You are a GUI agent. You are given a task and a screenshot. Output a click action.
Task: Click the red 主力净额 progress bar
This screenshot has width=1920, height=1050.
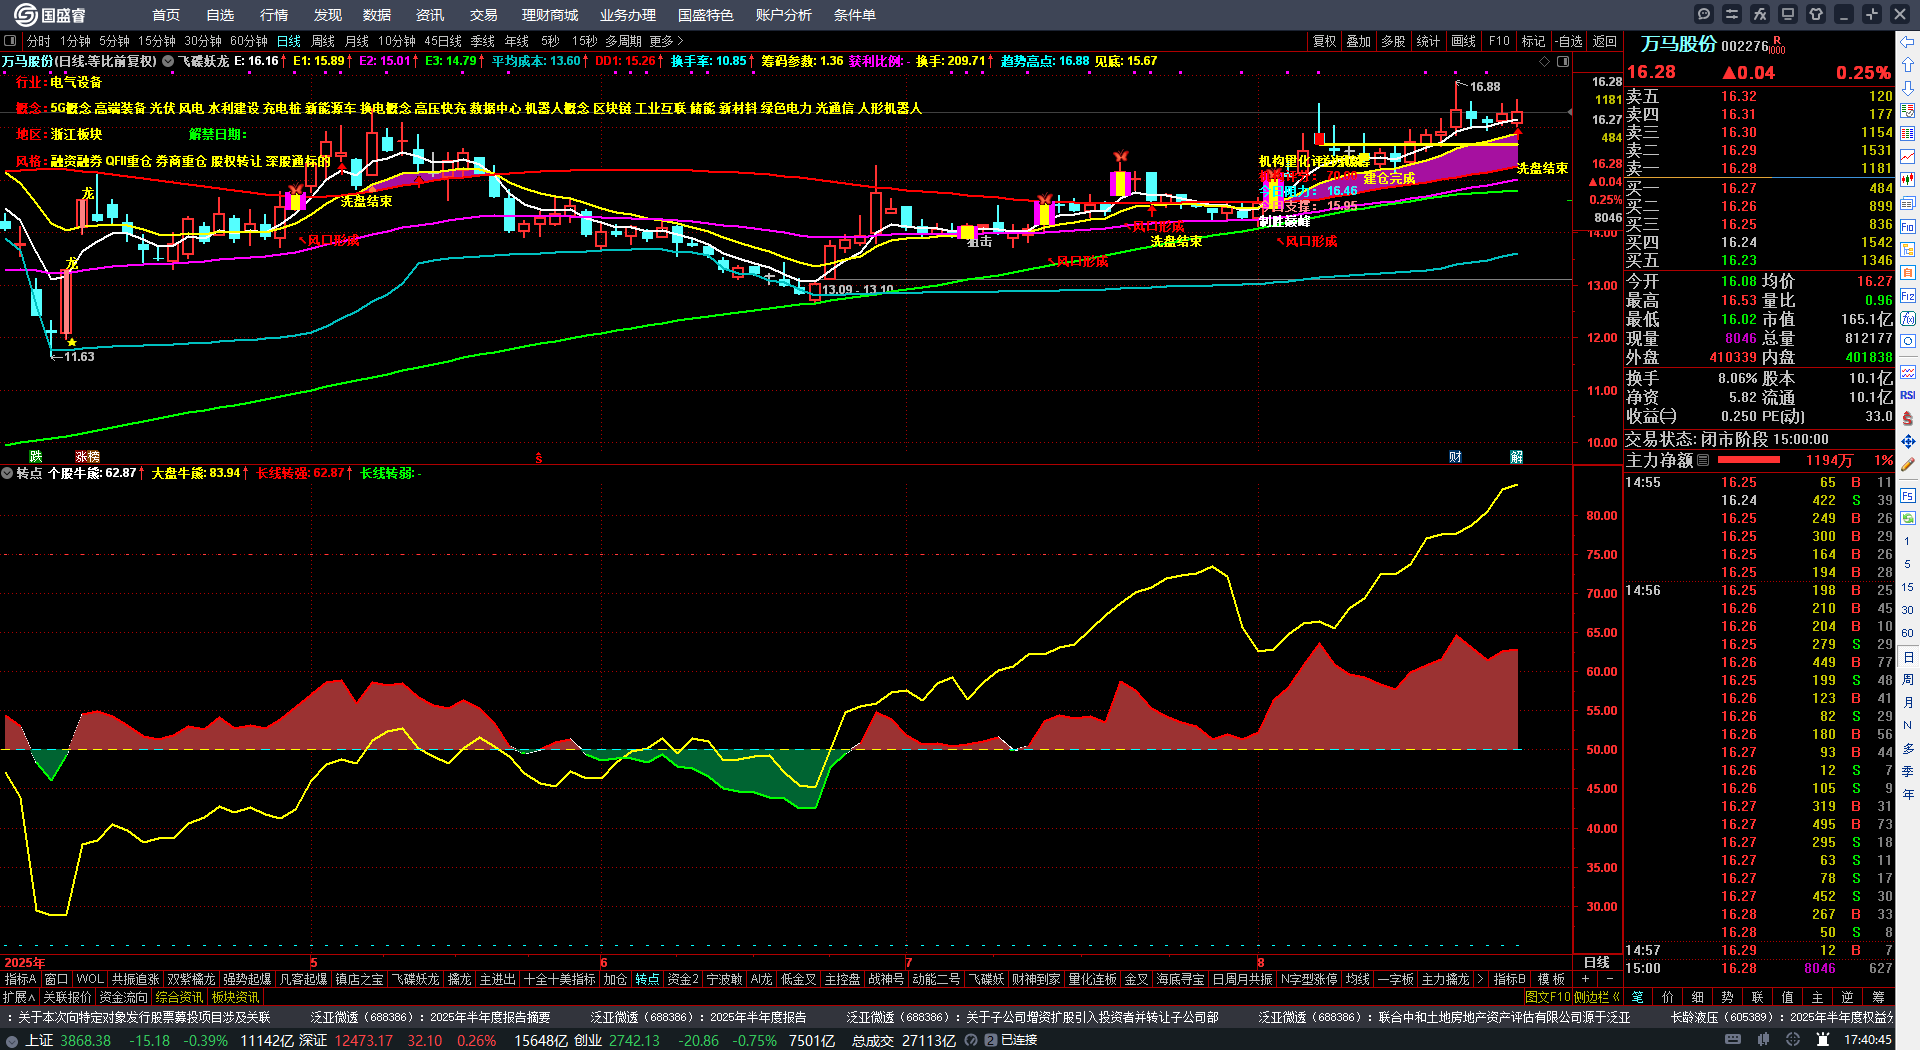point(1748,460)
